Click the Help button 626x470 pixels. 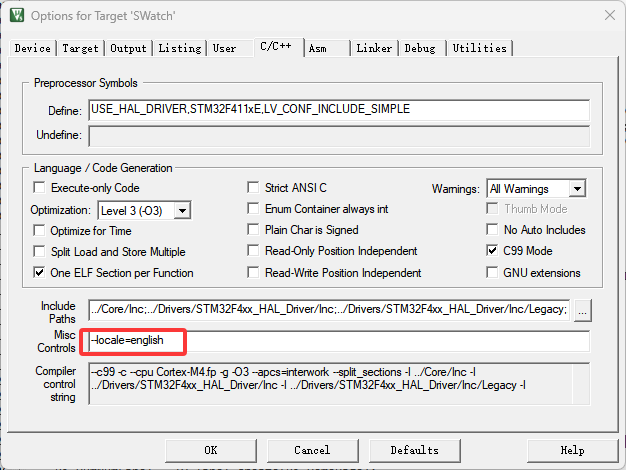pos(572,450)
